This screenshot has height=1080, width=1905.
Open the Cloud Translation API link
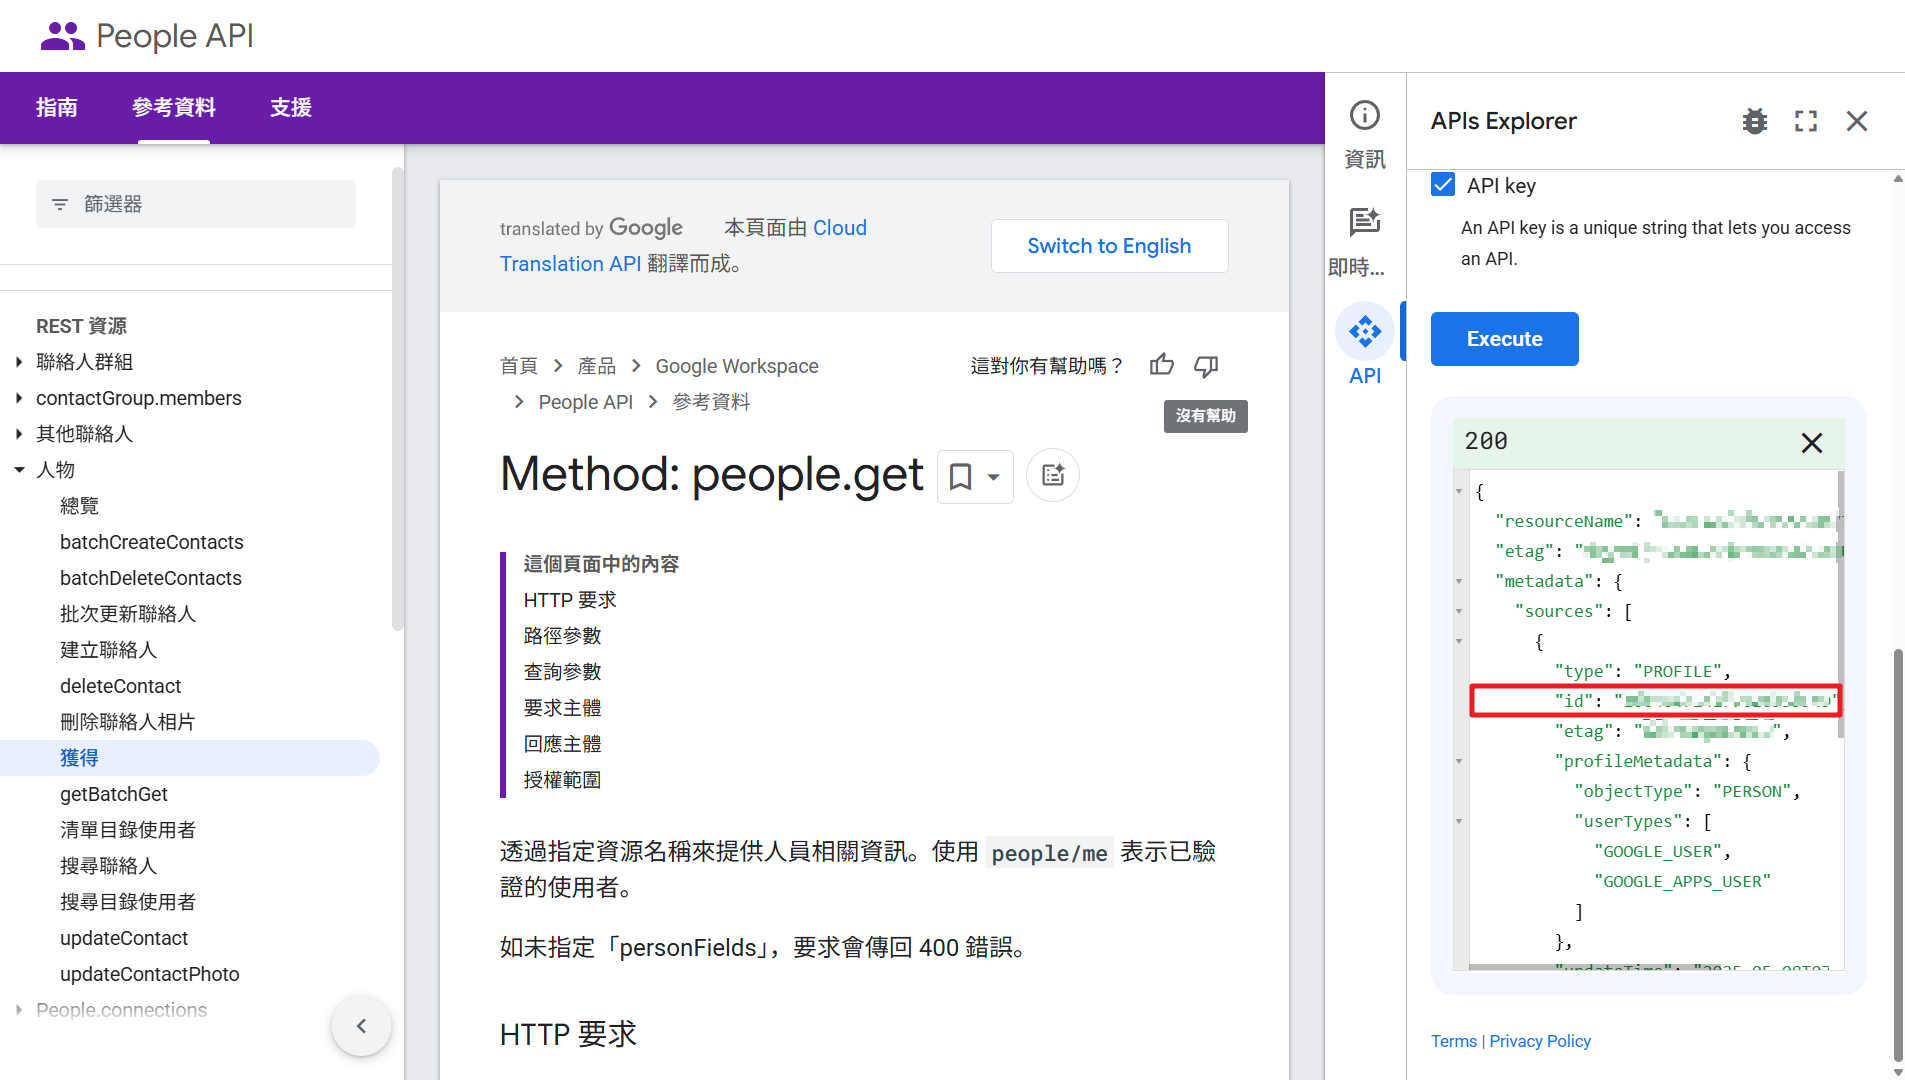point(570,264)
